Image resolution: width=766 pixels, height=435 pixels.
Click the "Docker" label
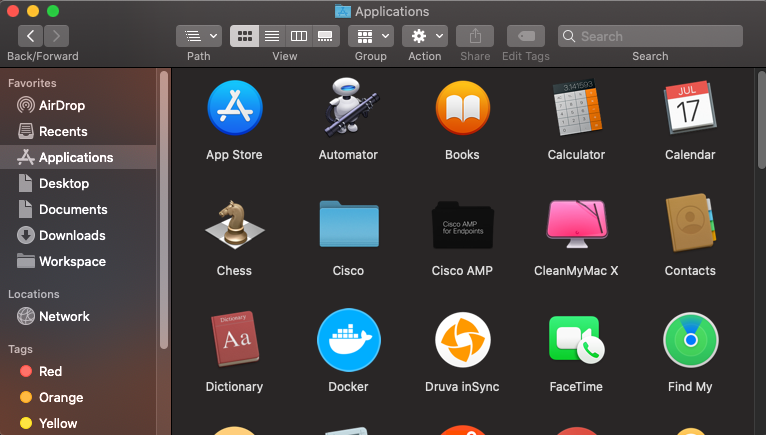(x=348, y=387)
